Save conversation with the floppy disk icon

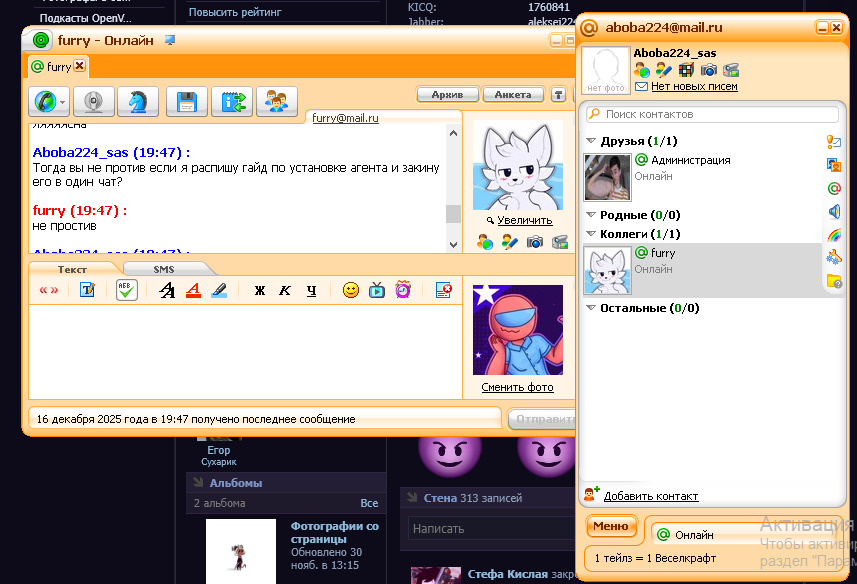pos(186,102)
